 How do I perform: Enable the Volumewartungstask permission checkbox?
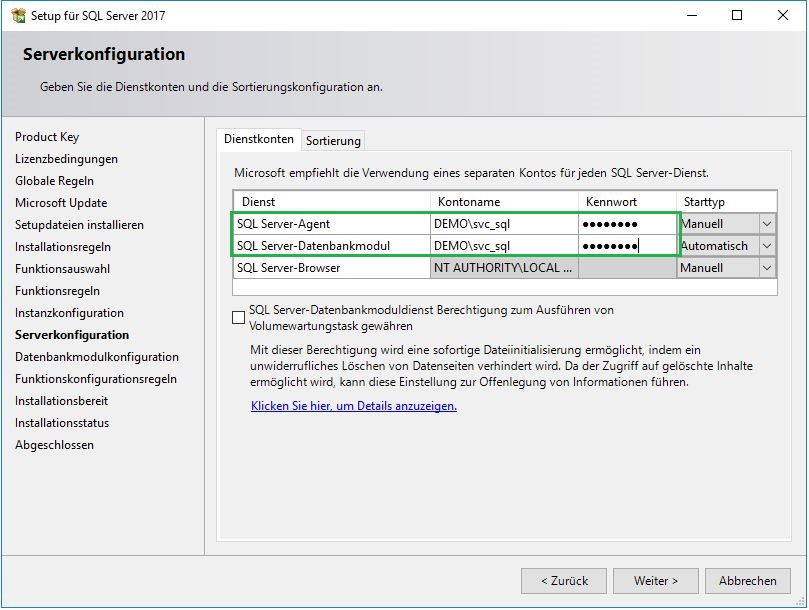(x=237, y=316)
